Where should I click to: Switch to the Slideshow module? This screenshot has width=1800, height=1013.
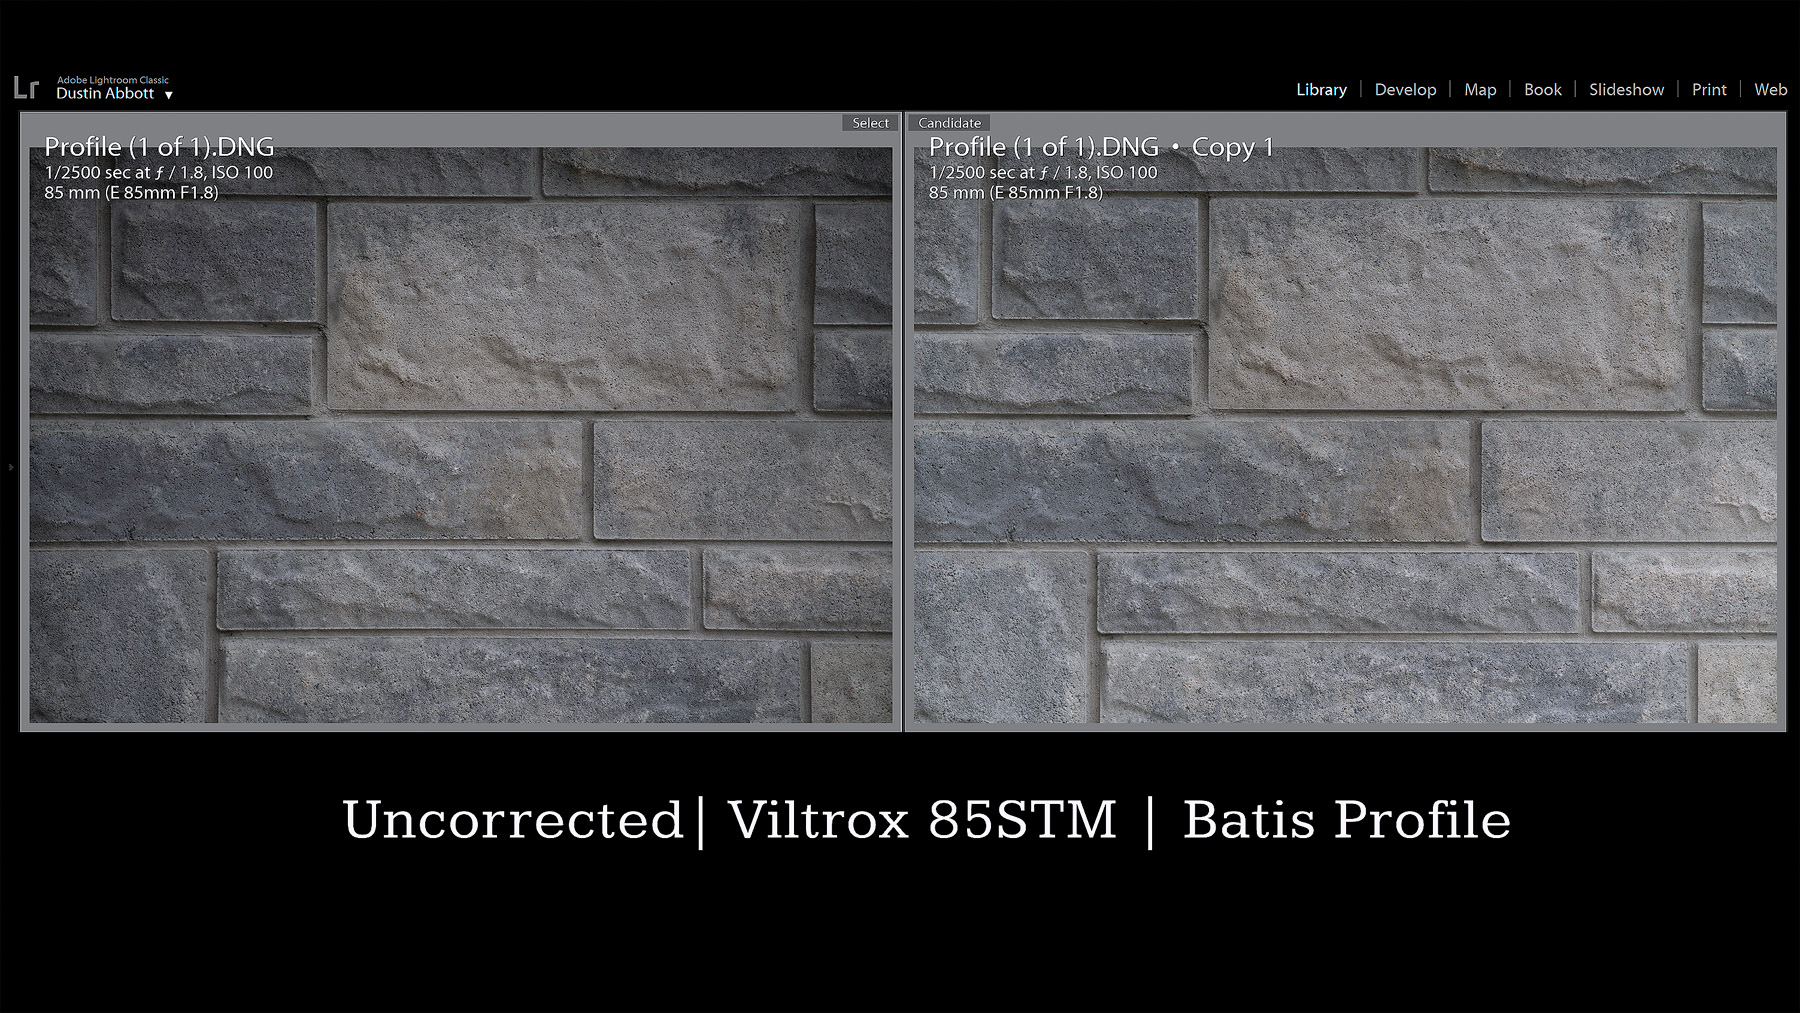click(x=1626, y=90)
